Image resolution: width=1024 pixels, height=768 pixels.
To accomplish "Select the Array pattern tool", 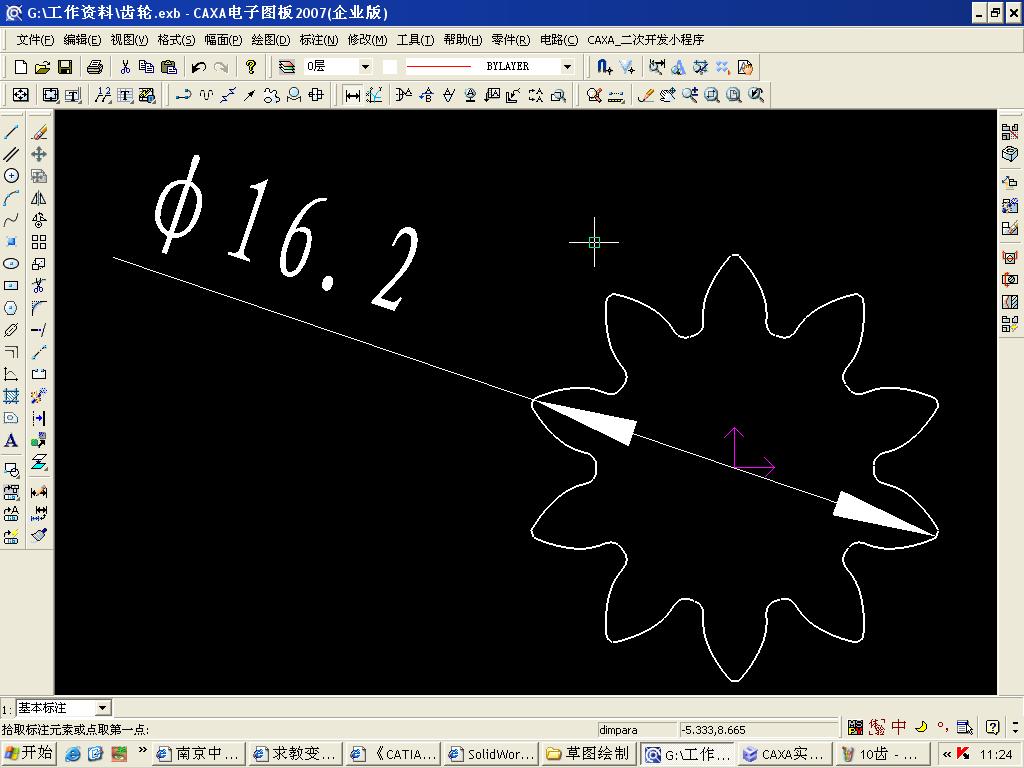I will pos(39,242).
